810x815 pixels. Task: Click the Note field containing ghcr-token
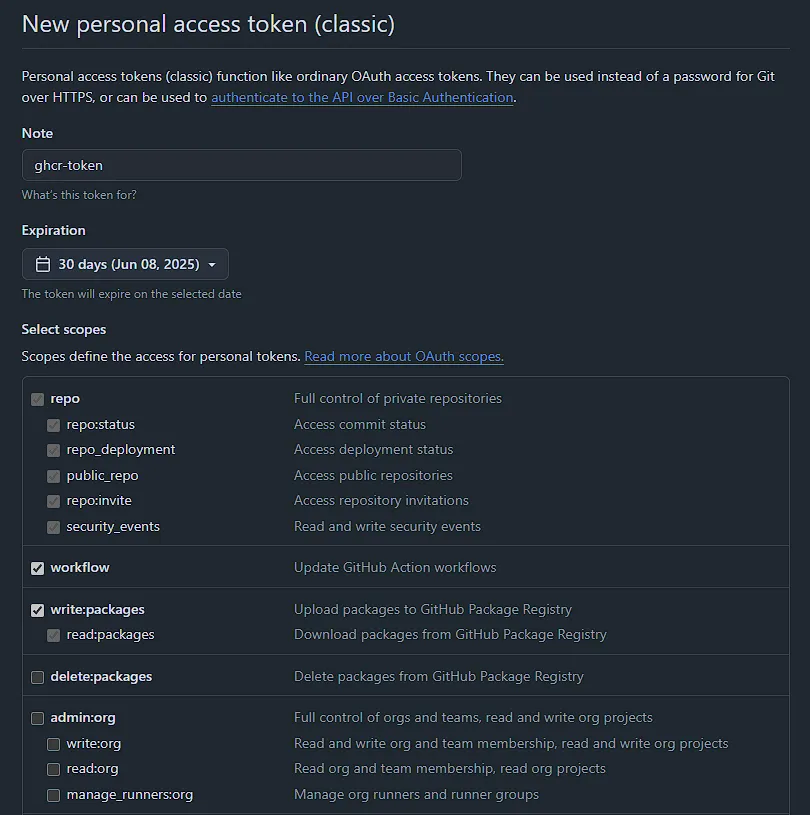(x=241, y=165)
